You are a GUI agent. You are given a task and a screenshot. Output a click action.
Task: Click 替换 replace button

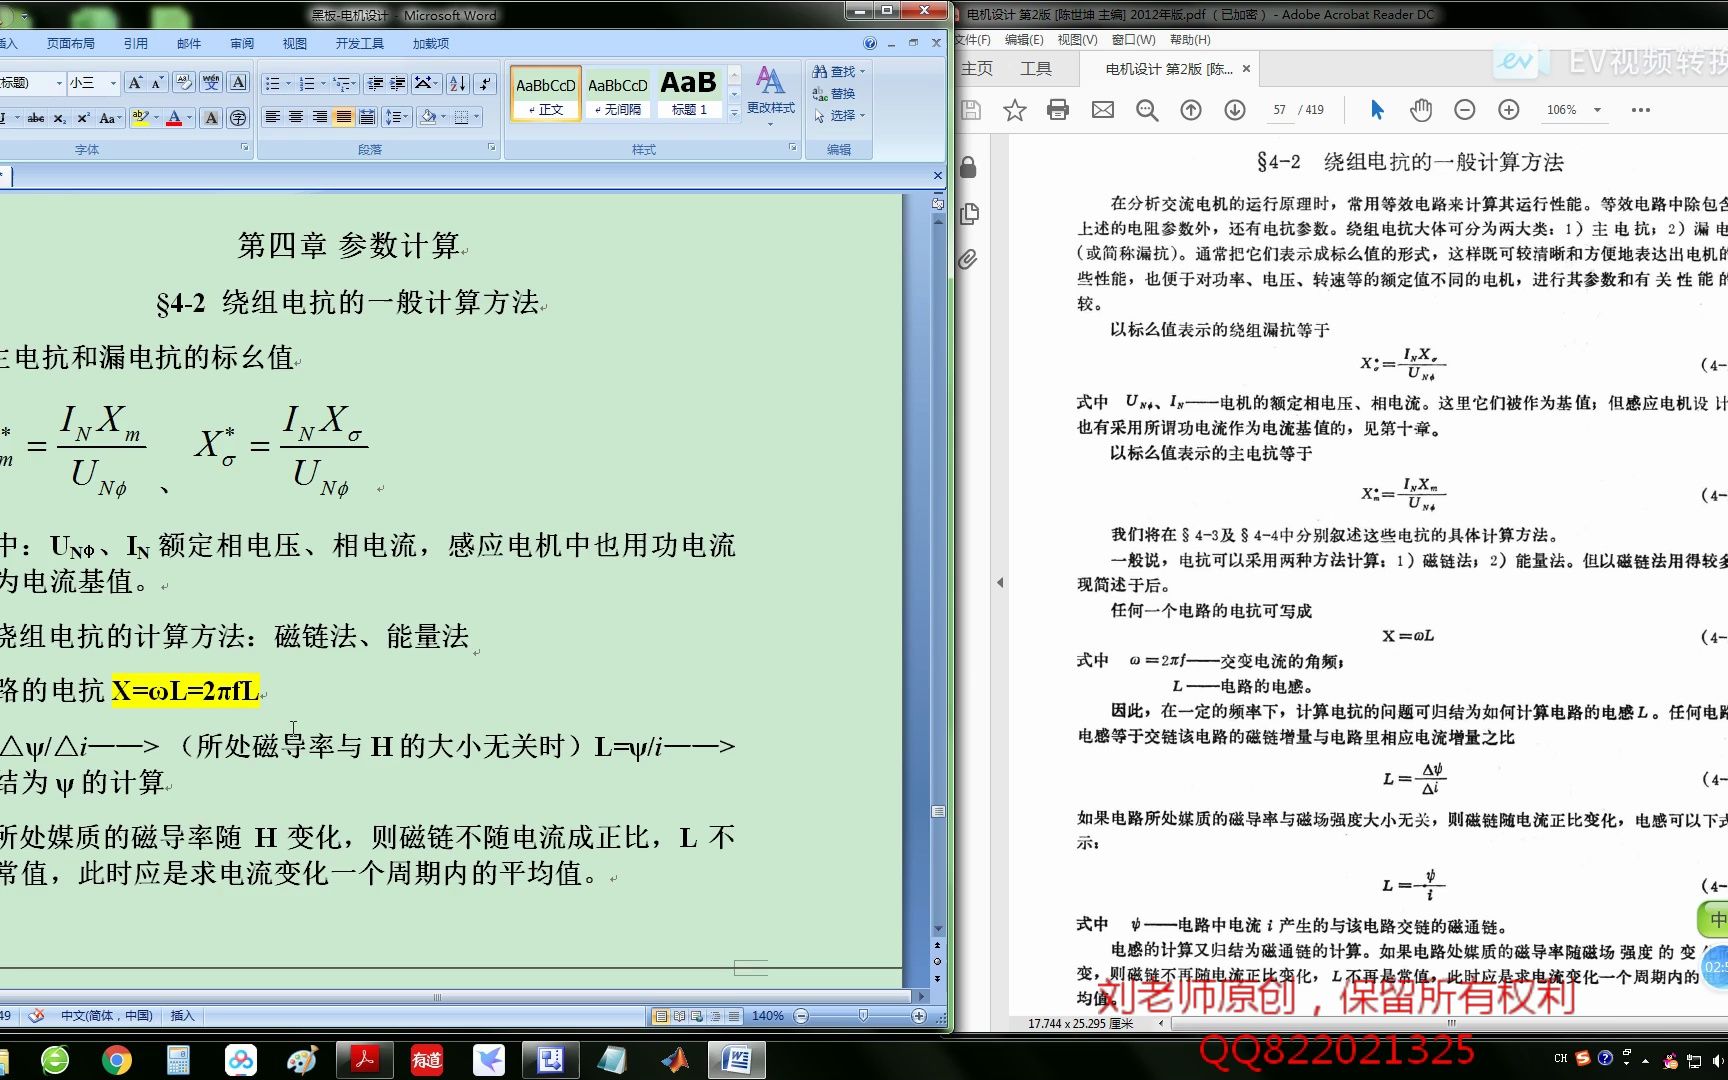tap(834, 94)
